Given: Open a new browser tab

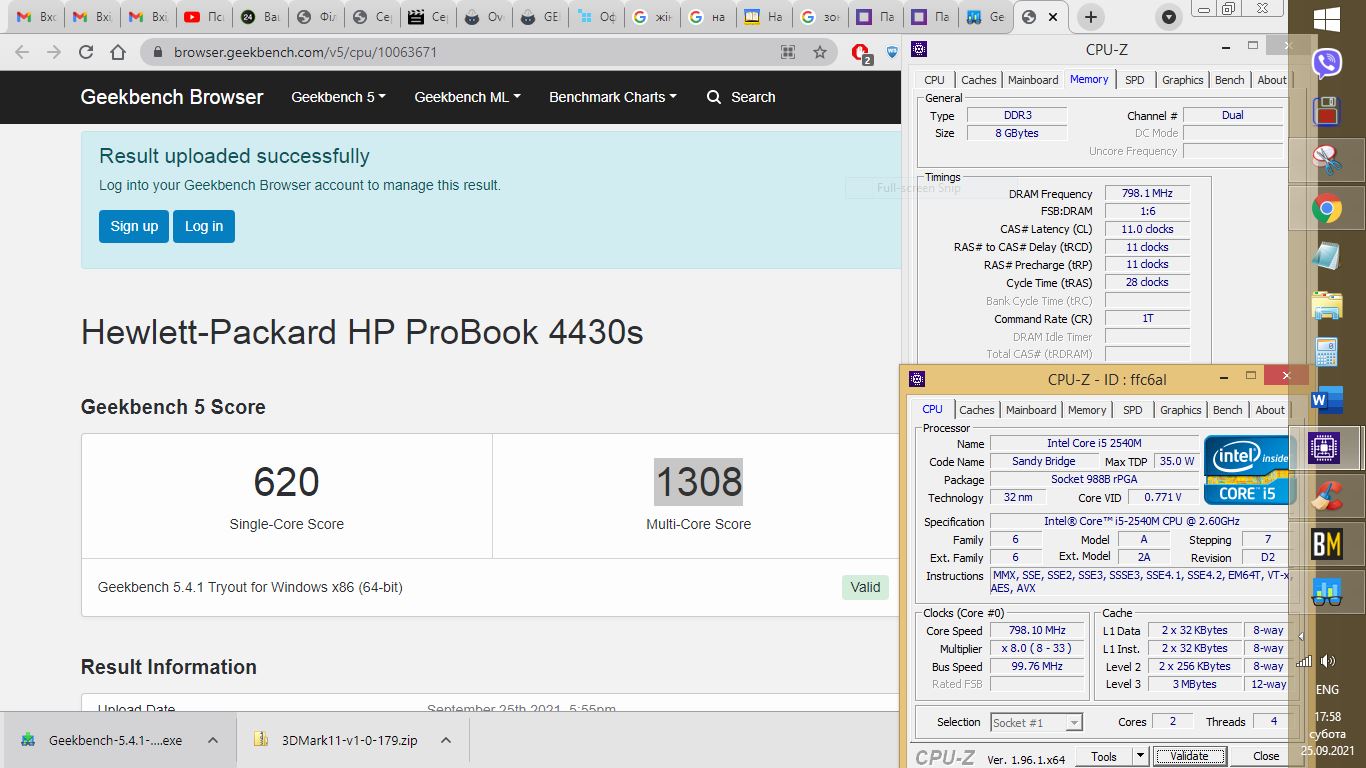Looking at the screenshot, I should click(x=1091, y=17).
